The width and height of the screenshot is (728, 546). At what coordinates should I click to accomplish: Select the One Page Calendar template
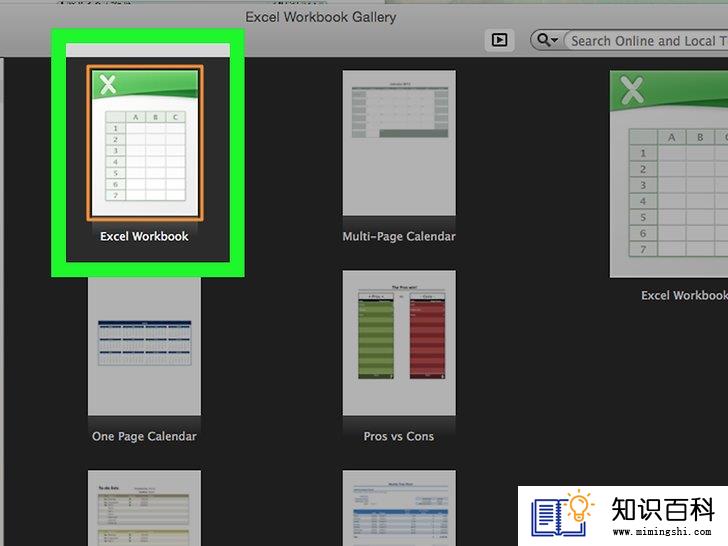(144, 346)
